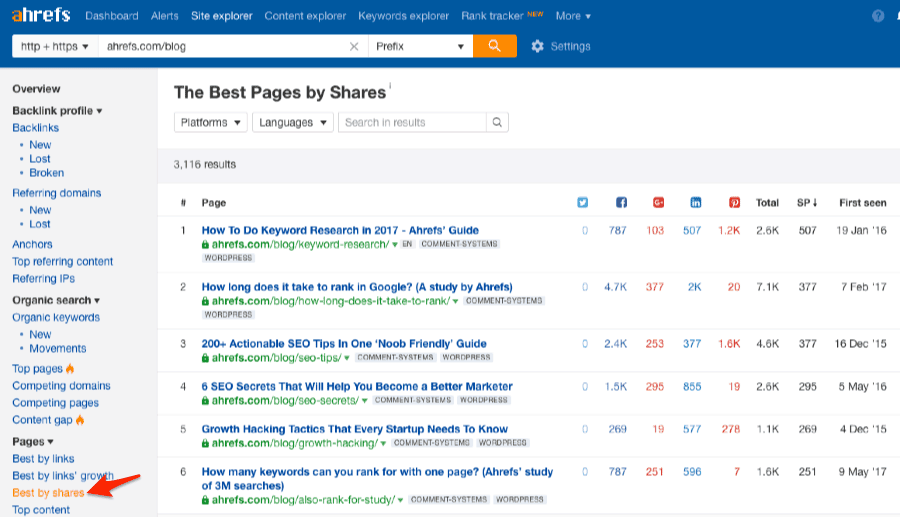Expand URL dropdown for seo-tips page
Screen dimensions: 900x517
click(x=347, y=359)
